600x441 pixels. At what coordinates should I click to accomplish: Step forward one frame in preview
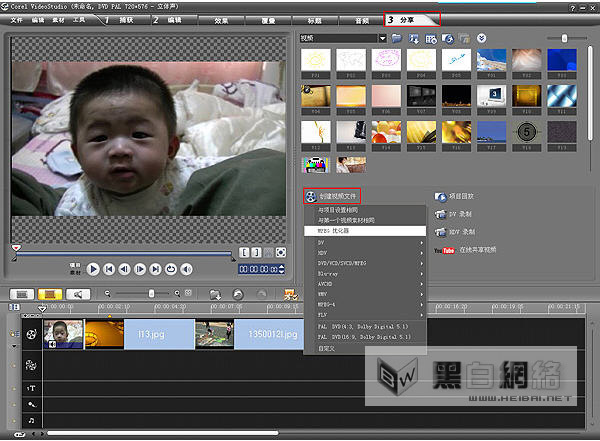pos(140,269)
